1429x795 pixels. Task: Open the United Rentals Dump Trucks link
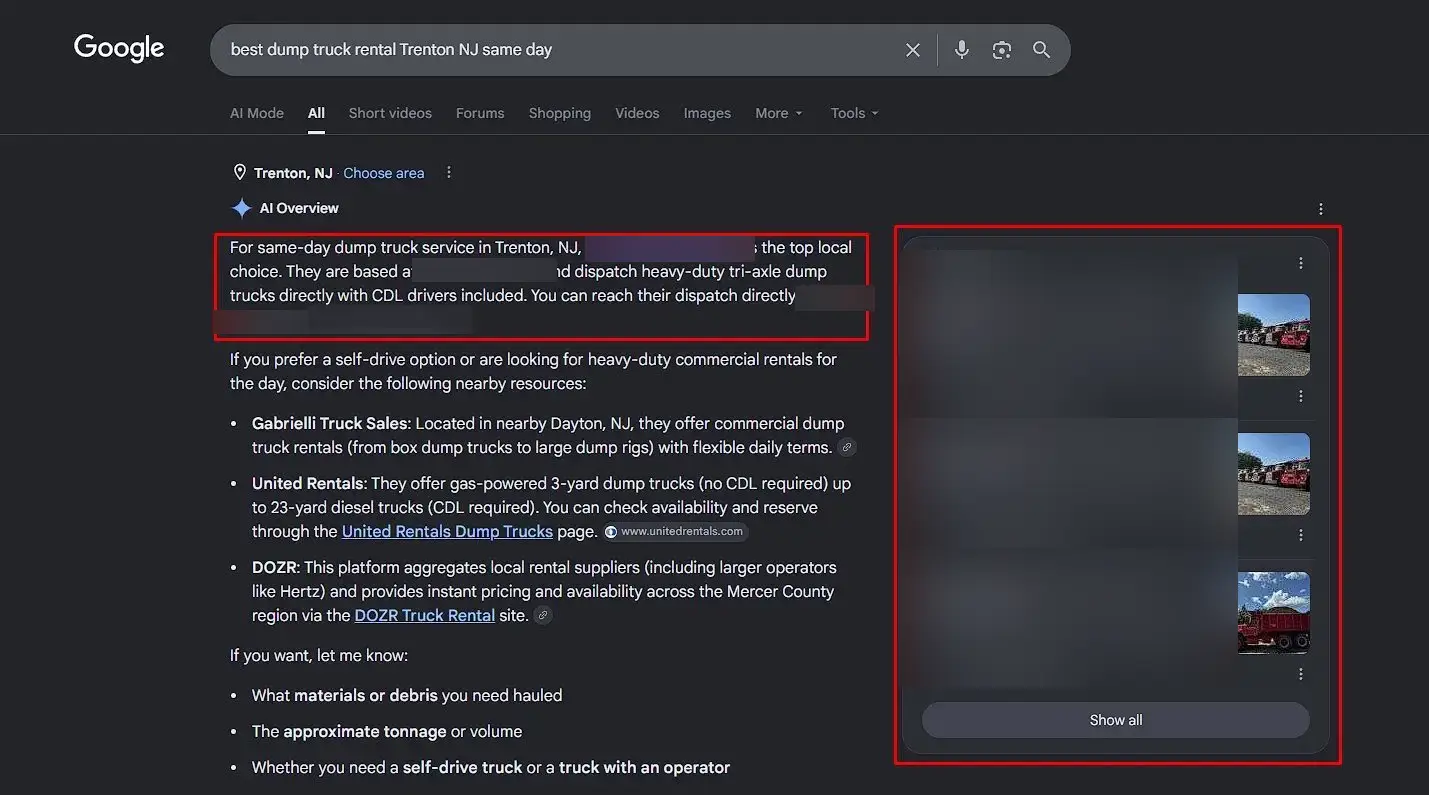click(x=447, y=532)
